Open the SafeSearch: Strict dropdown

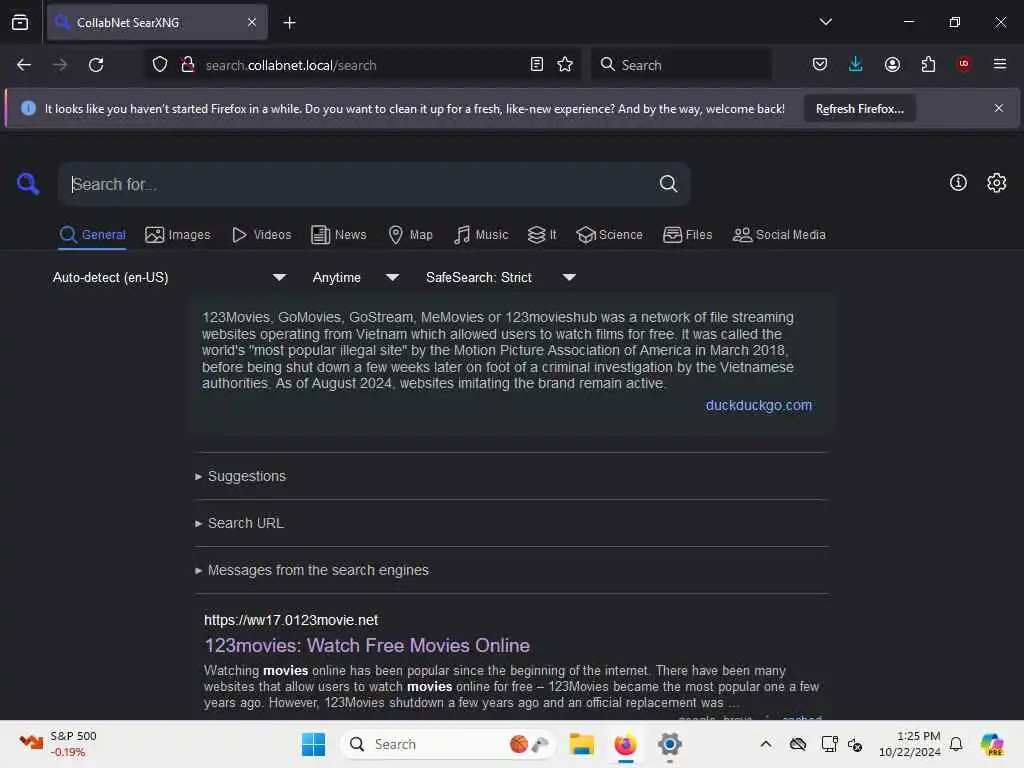tap(500, 278)
